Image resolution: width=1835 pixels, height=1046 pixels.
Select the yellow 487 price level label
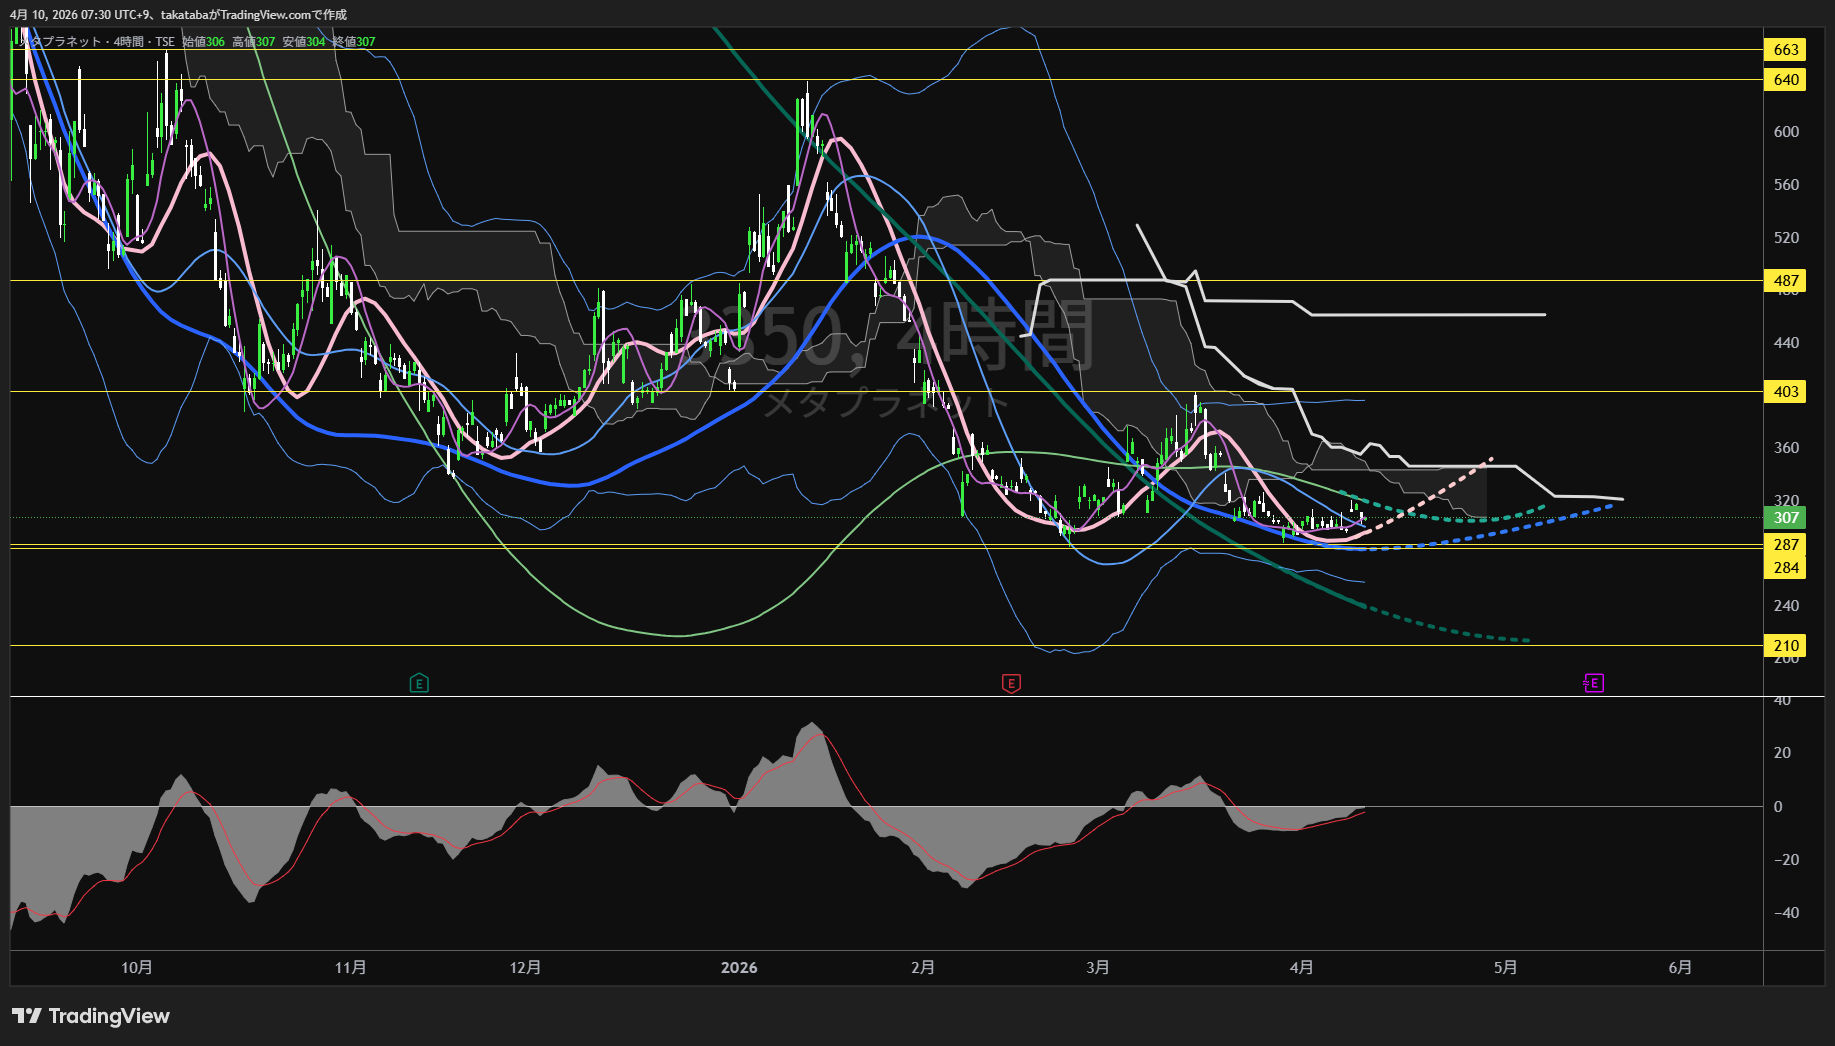(1786, 281)
